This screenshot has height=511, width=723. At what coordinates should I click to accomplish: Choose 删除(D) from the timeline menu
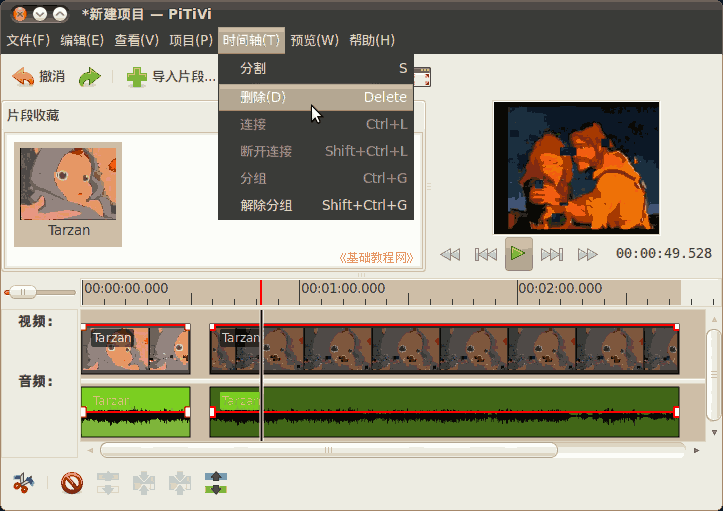pos(316,97)
